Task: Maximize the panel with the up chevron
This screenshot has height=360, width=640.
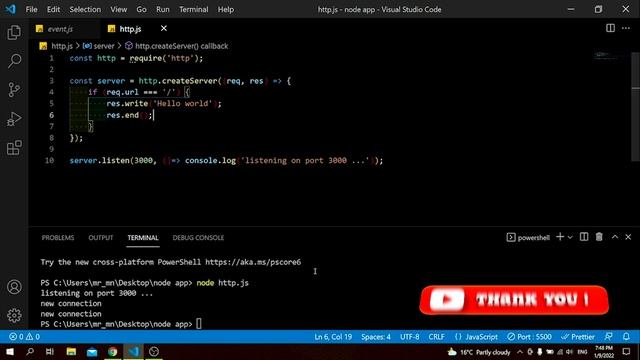Action: pyautogui.click(x=615, y=237)
